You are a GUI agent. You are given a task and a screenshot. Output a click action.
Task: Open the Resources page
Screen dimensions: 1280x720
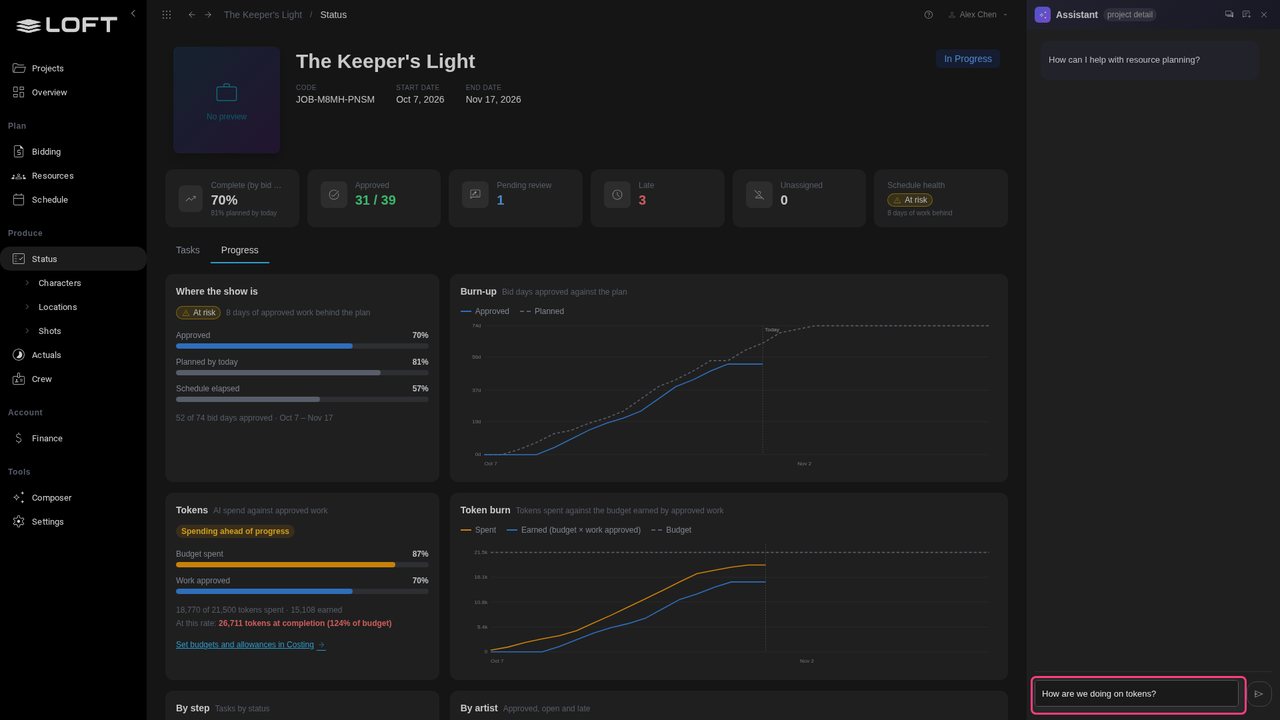[73, 176]
